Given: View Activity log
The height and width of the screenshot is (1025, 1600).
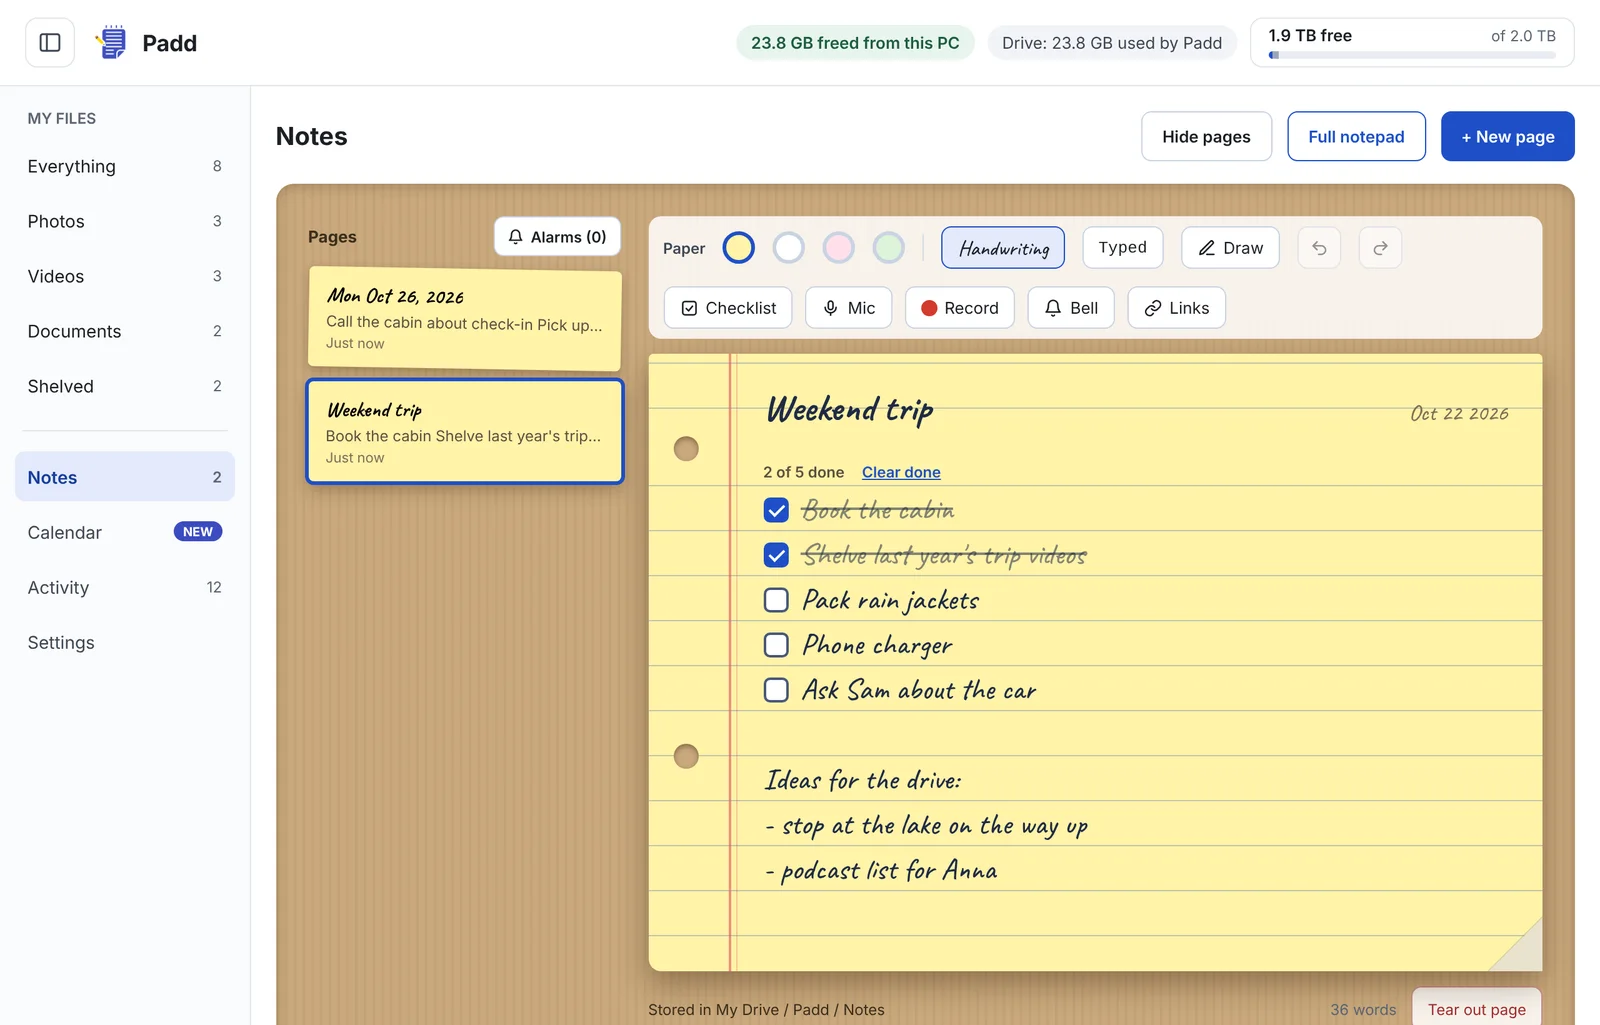Looking at the screenshot, I should coord(125,587).
